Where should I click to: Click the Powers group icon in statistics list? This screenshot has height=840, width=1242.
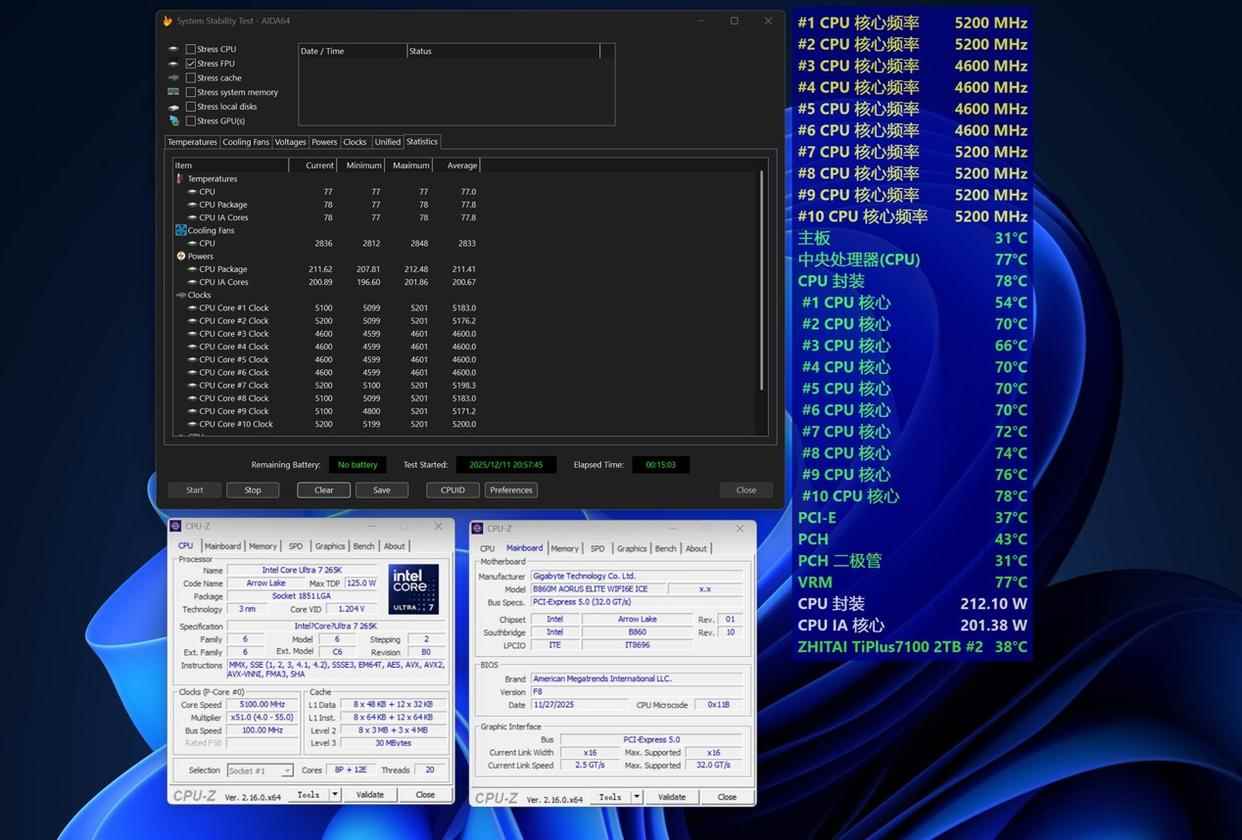click(181, 256)
